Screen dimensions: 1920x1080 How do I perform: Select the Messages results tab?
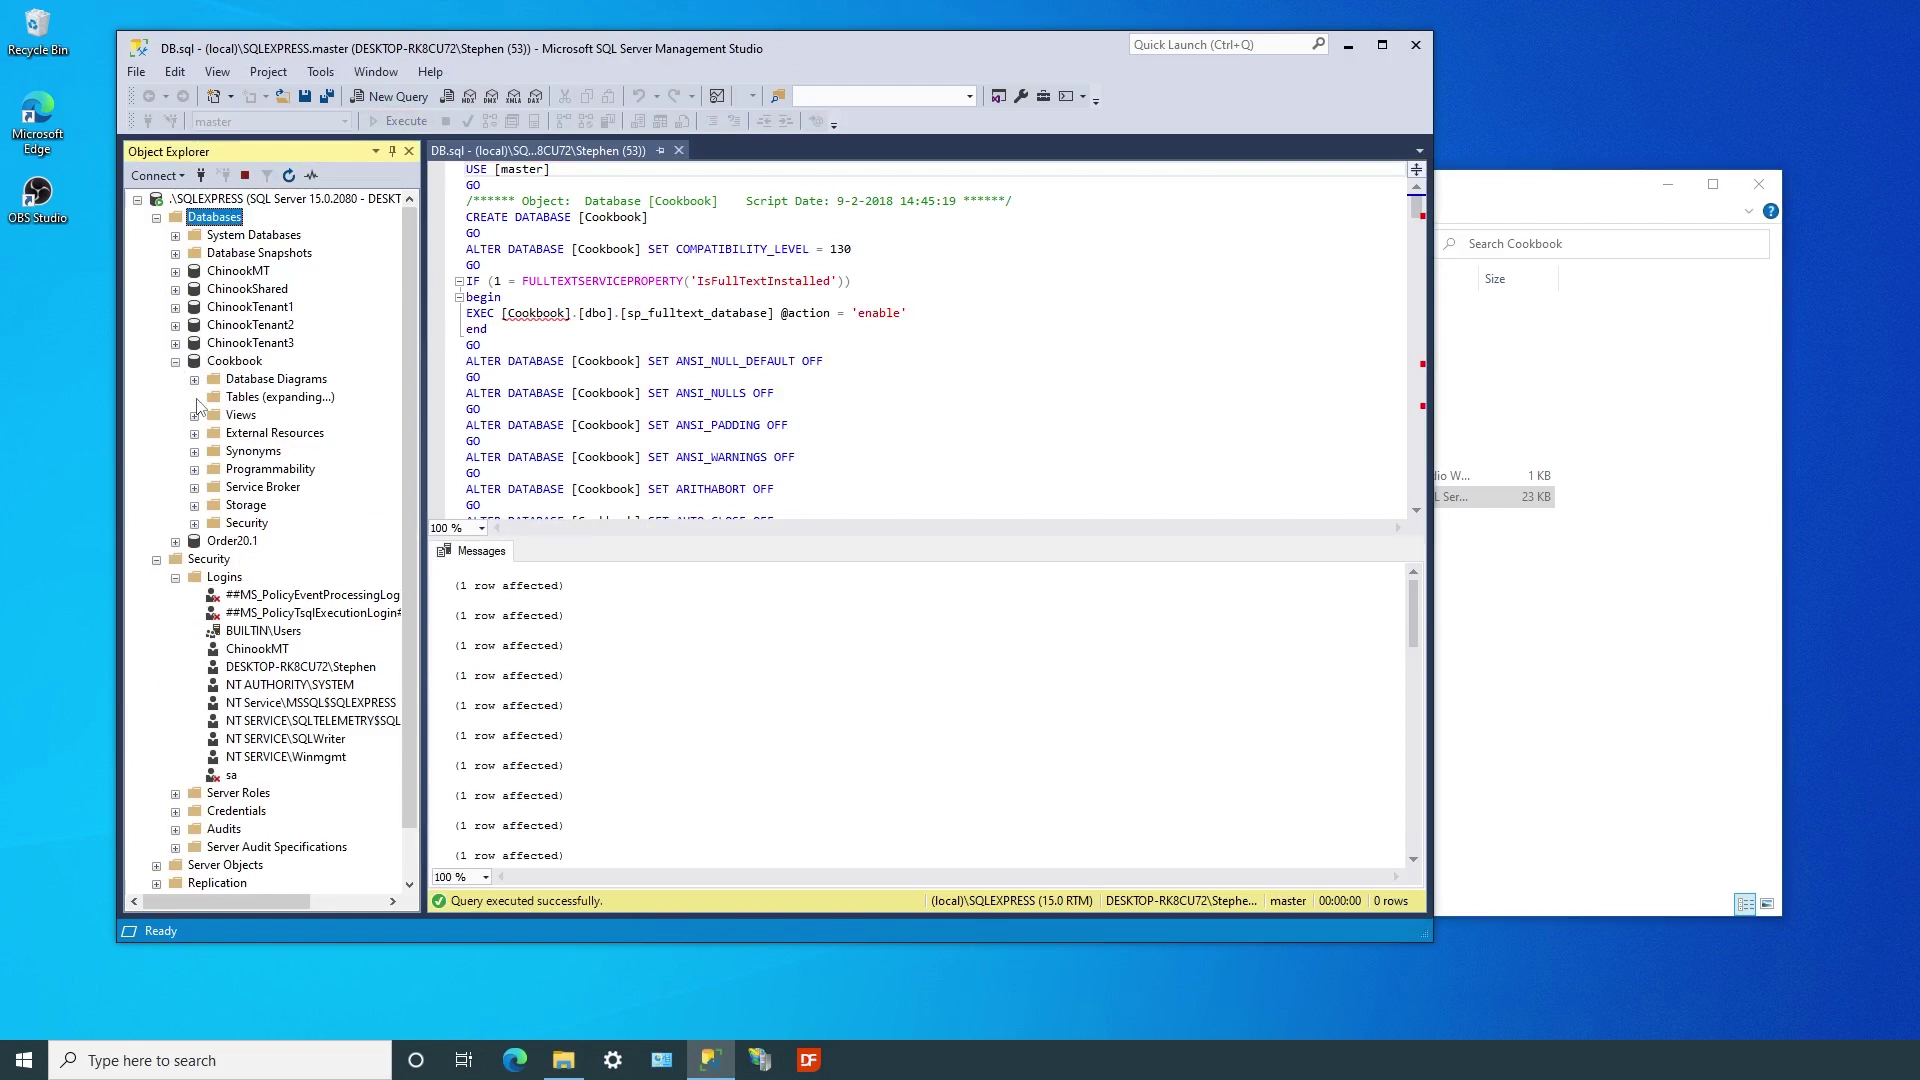point(471,551)
